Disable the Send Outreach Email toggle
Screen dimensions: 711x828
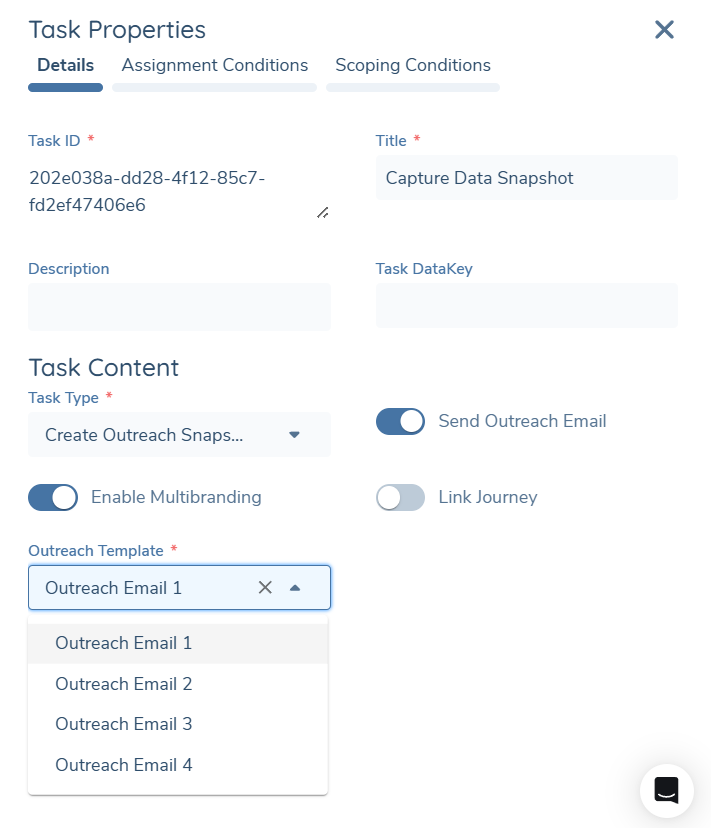click(400, 421)
